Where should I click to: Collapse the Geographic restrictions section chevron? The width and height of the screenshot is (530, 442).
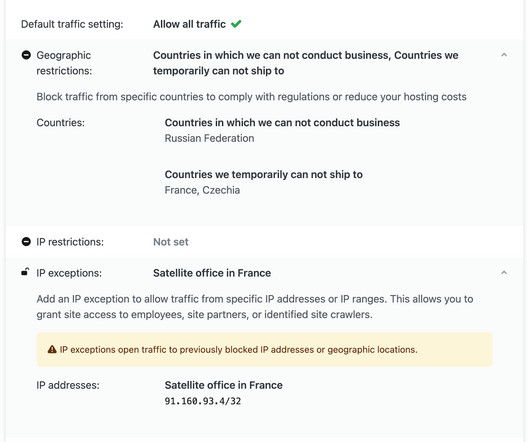[x=504, y=55]
